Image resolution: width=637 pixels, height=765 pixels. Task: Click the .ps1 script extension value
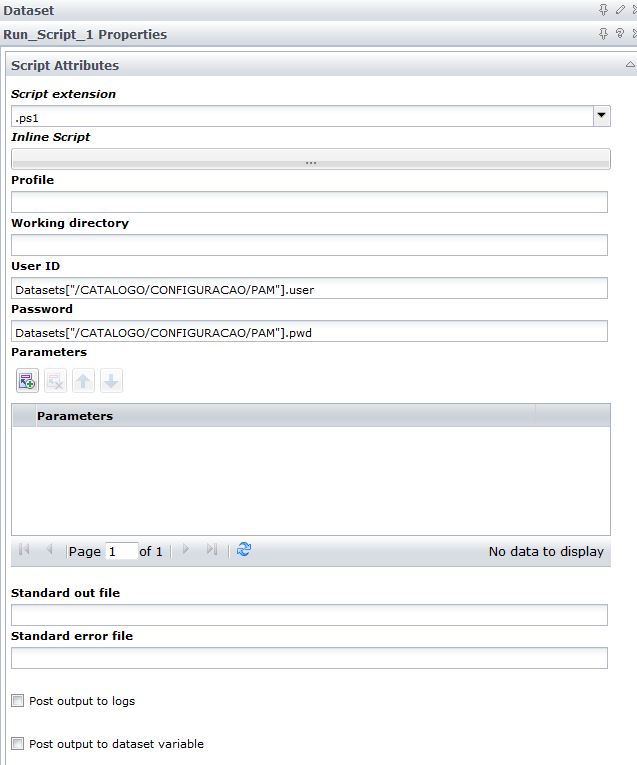tap(27, 118)
